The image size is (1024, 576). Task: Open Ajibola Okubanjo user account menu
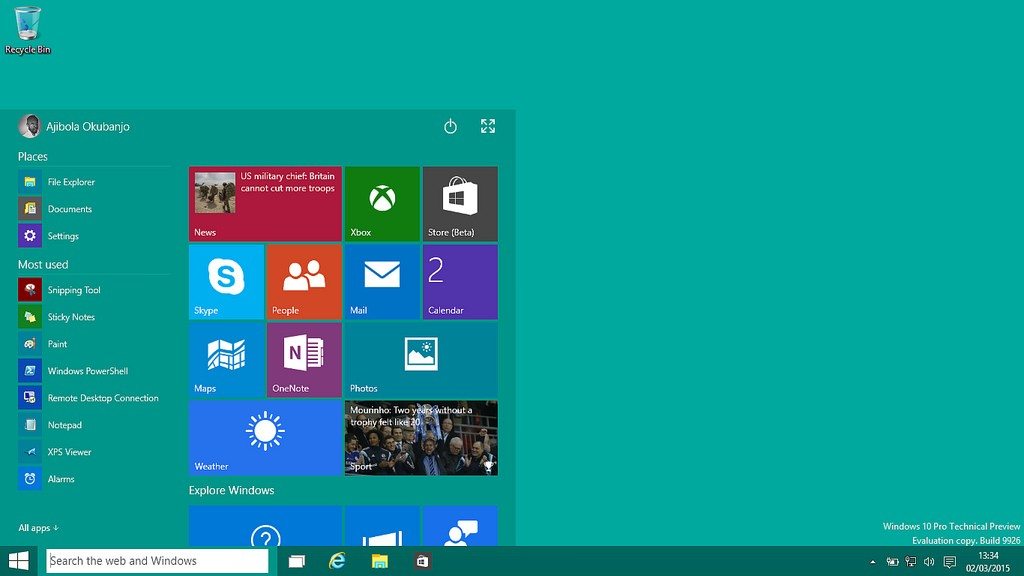(x=74, y=126)
